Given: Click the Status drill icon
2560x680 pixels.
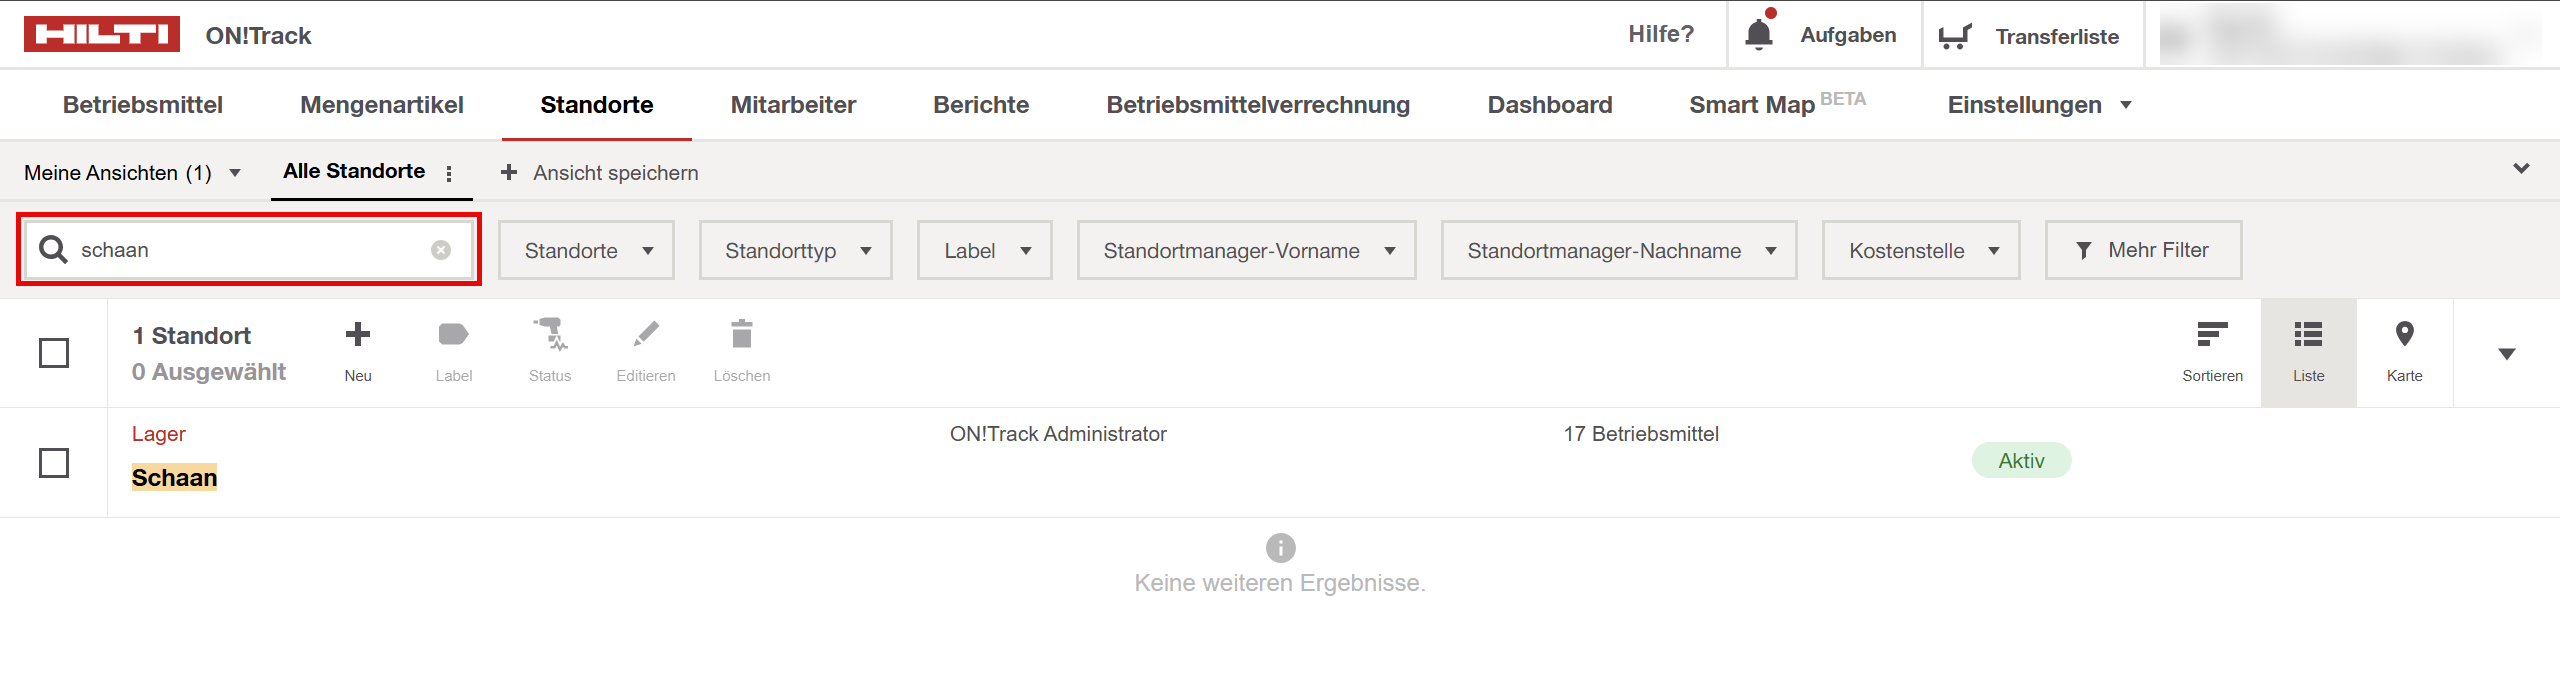Looking at the screenshot, I should click(549, 335).
